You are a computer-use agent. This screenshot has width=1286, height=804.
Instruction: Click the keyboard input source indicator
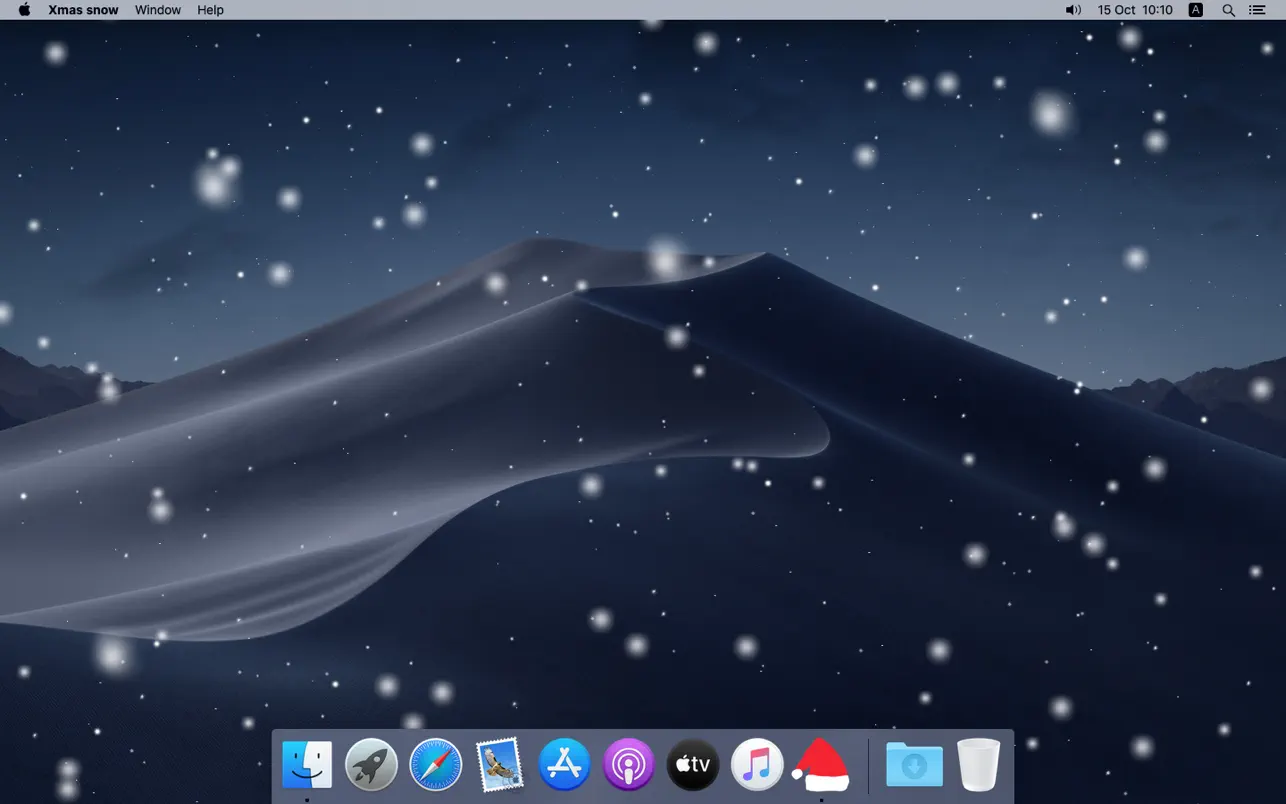point(1195,10)
